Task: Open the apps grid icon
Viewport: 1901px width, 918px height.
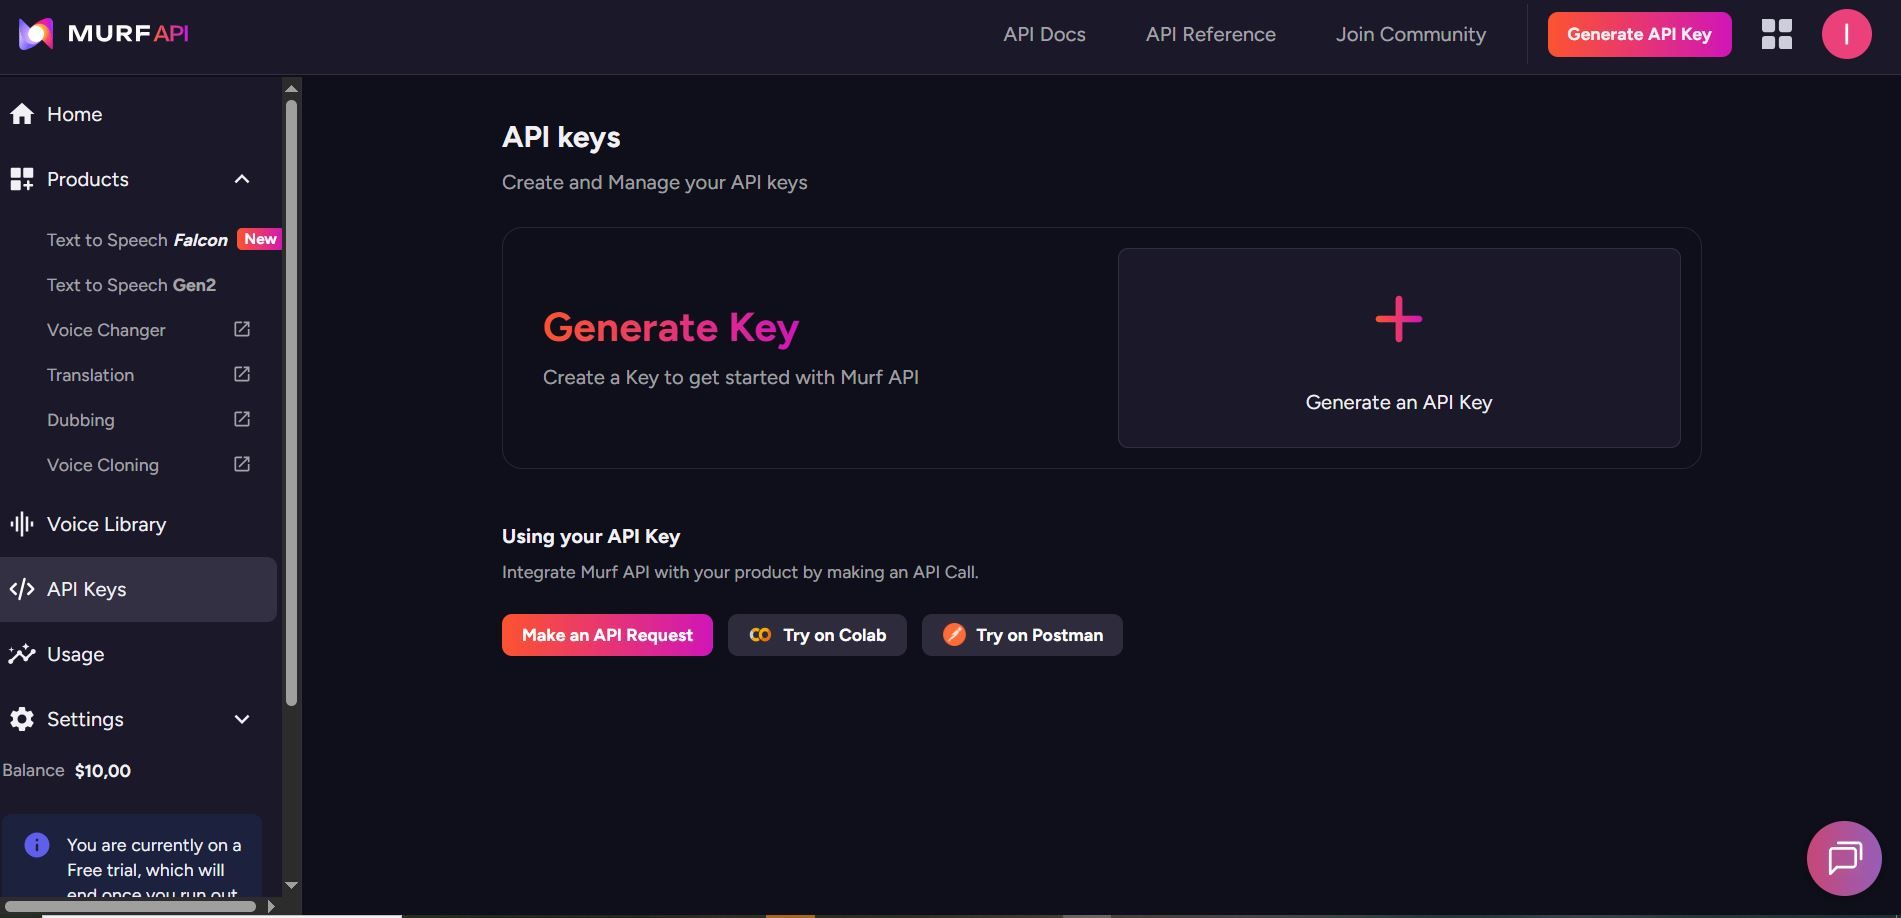Action: pos(1776,34)
